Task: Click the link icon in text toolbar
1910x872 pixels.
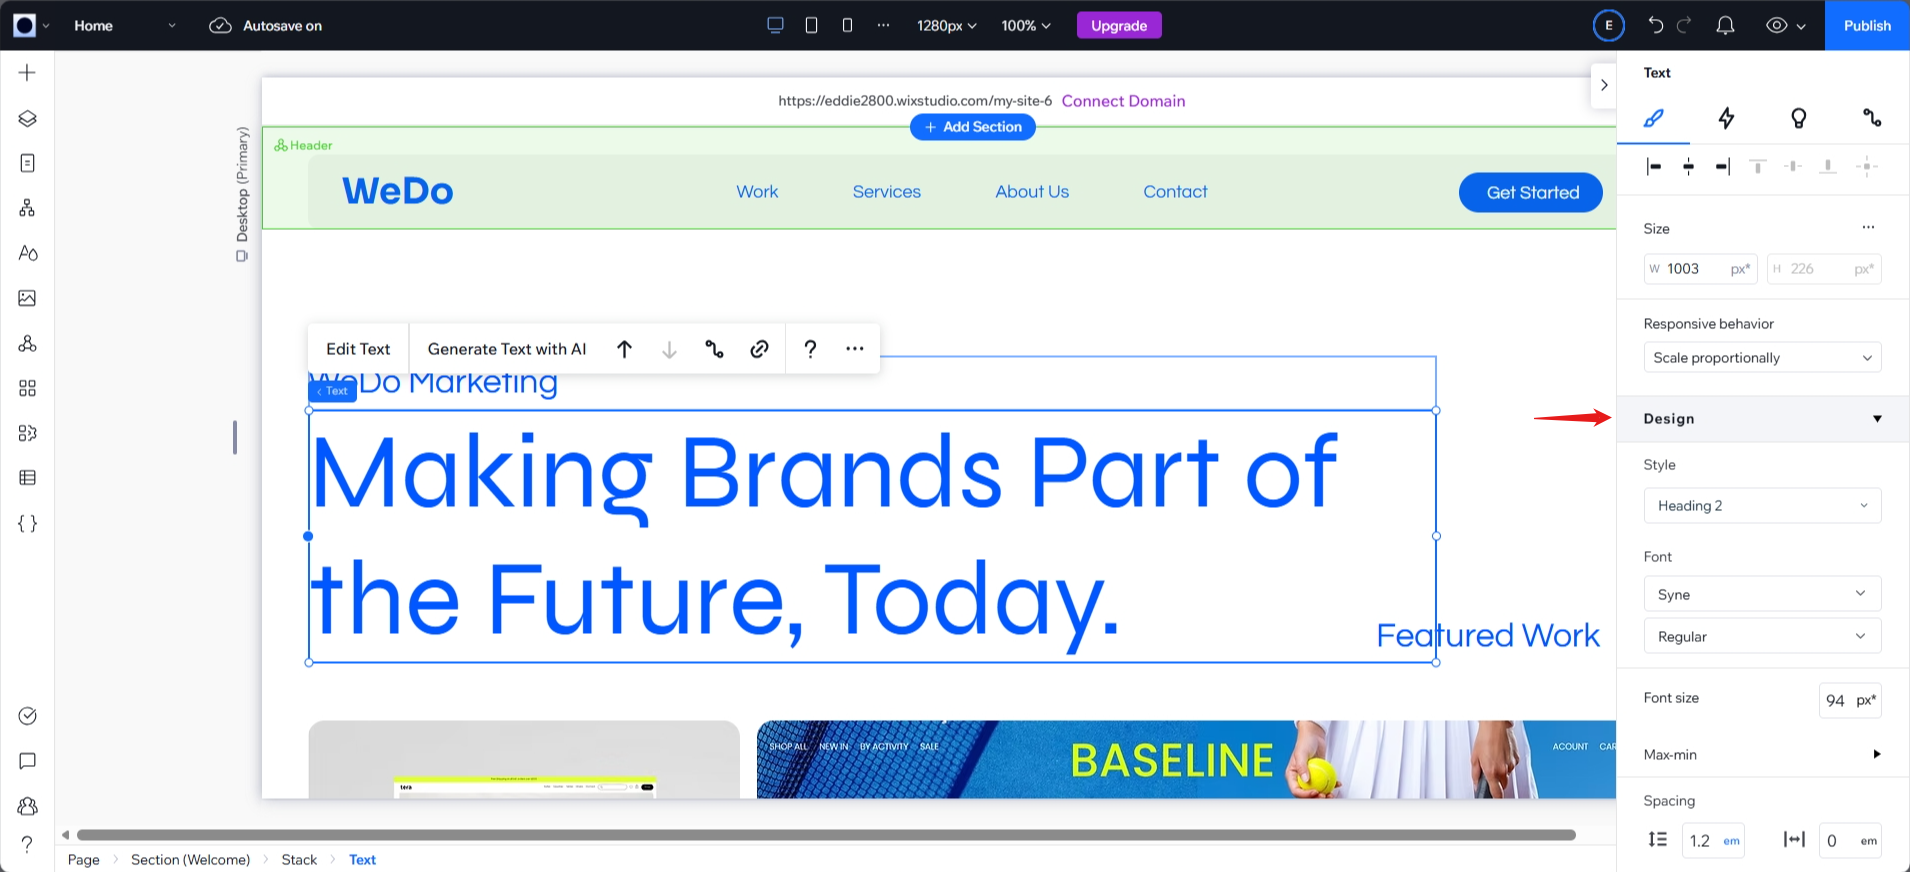Action: [x=759, y=349]
